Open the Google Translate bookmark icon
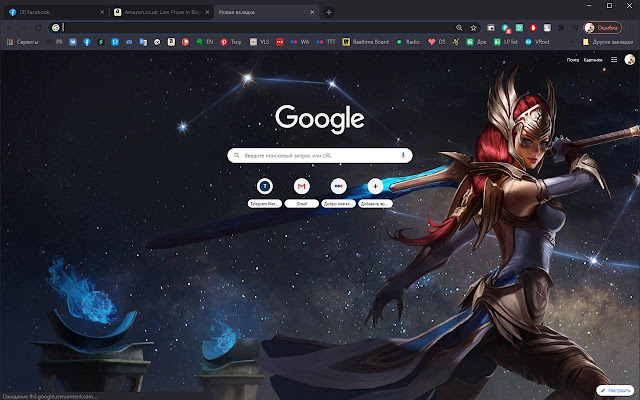640x400 pixels. pyautogui.click(x=143, y=42)
